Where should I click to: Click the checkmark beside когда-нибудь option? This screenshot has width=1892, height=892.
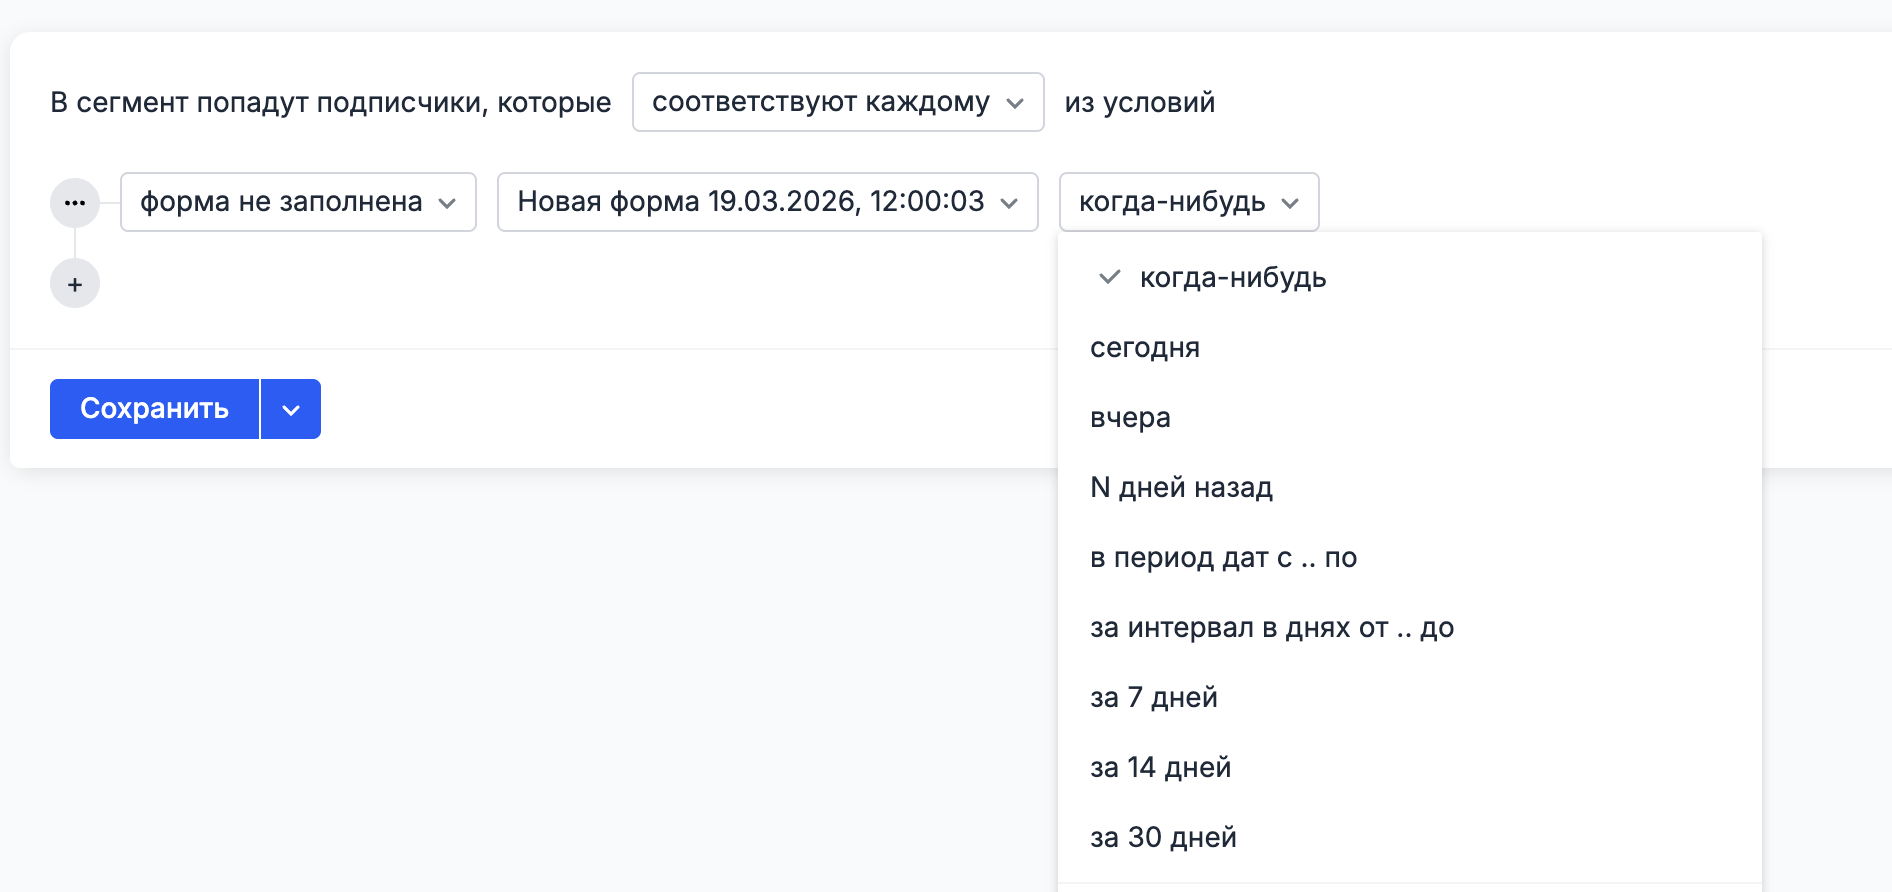[x=1109, y=277]
